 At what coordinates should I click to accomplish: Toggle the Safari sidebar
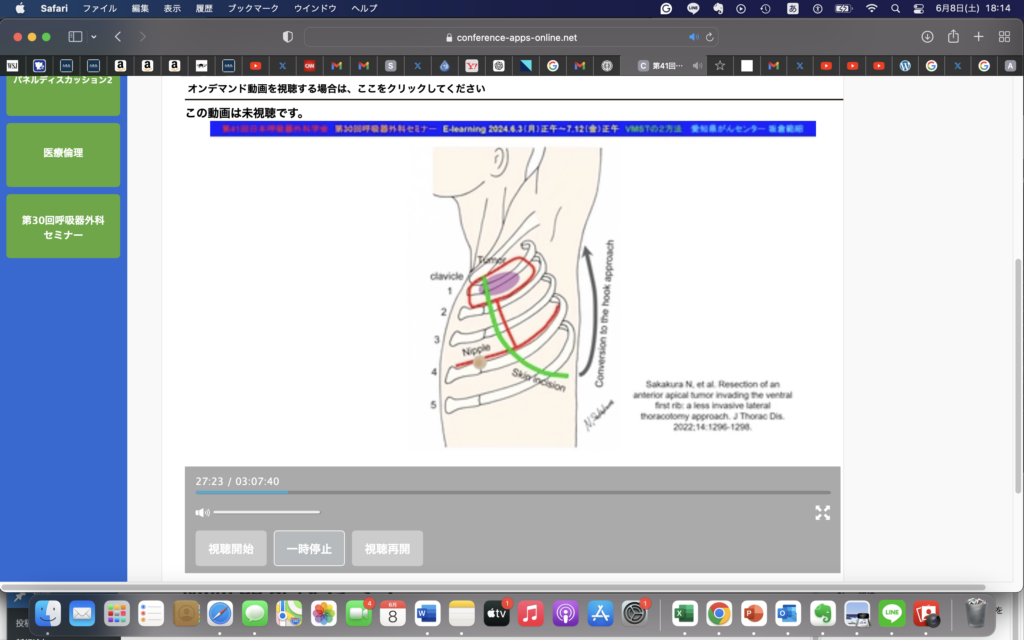(75, 37)
